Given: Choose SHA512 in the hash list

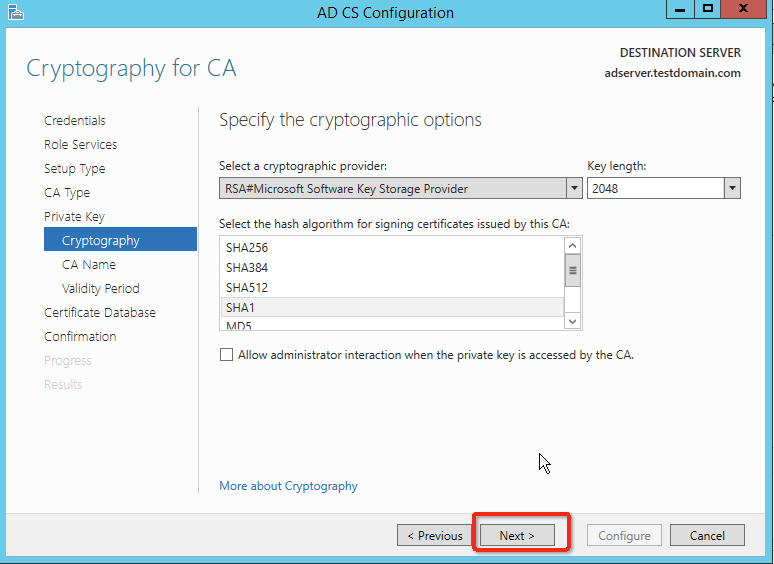Looking at the screenshot, I should click(247, 288).
